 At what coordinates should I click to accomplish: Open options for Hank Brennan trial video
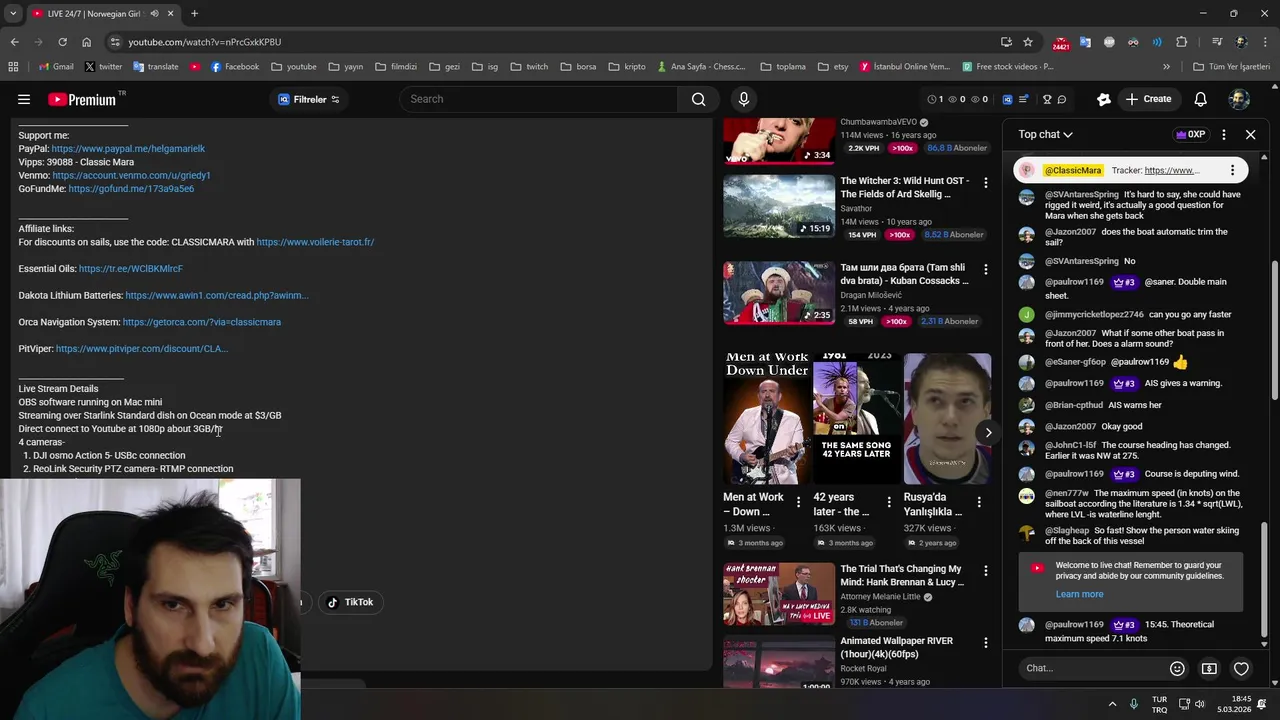pos(985,571)
